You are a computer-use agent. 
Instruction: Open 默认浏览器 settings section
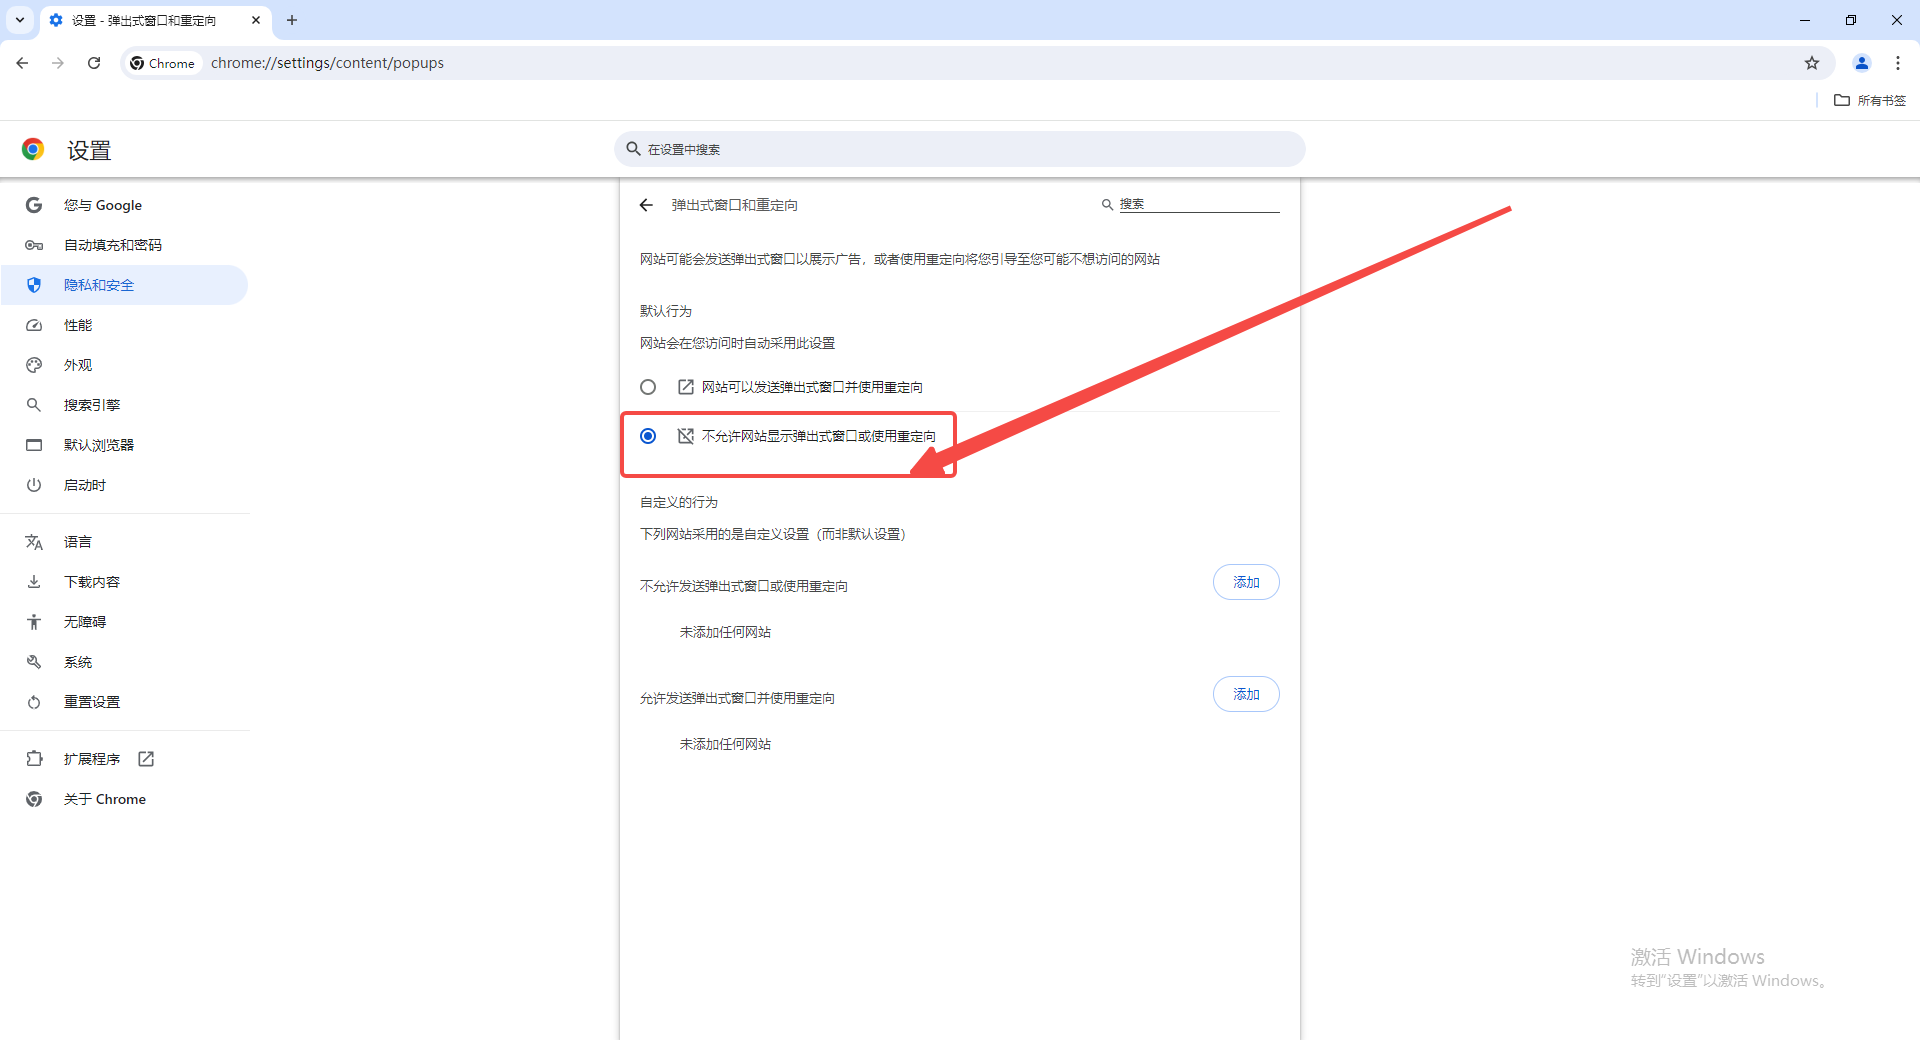[125, 445]
